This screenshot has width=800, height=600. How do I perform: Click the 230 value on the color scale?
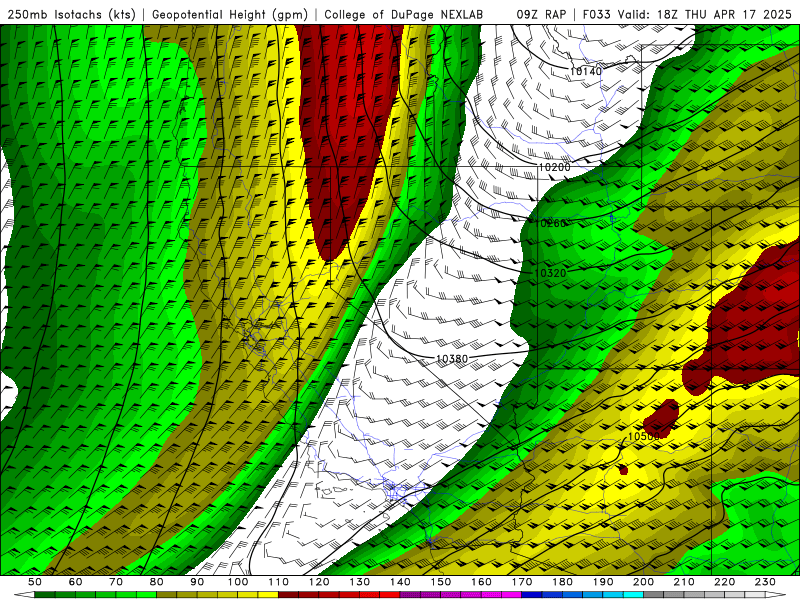(765, 582)
